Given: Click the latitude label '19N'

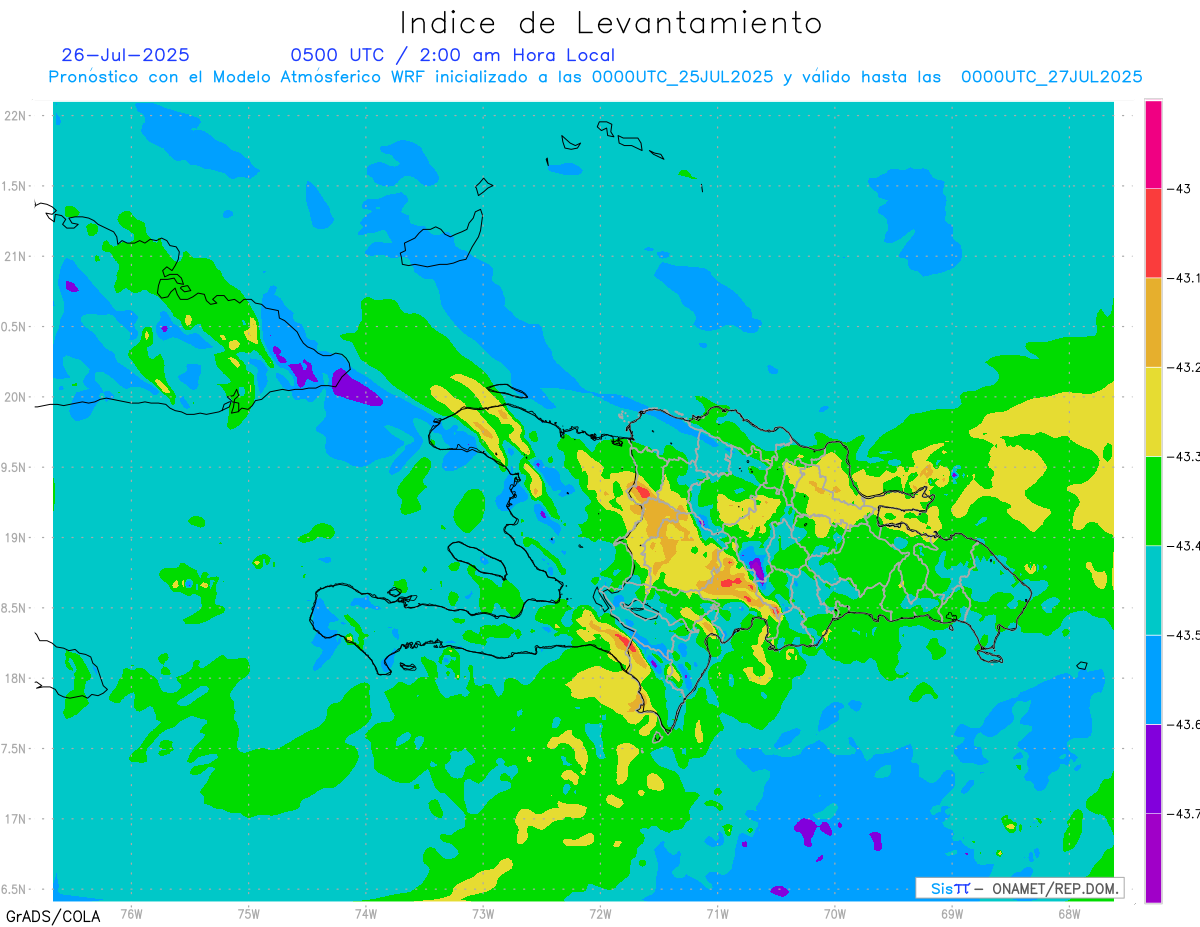Looking at the screenshot, I should click(15, 538).
